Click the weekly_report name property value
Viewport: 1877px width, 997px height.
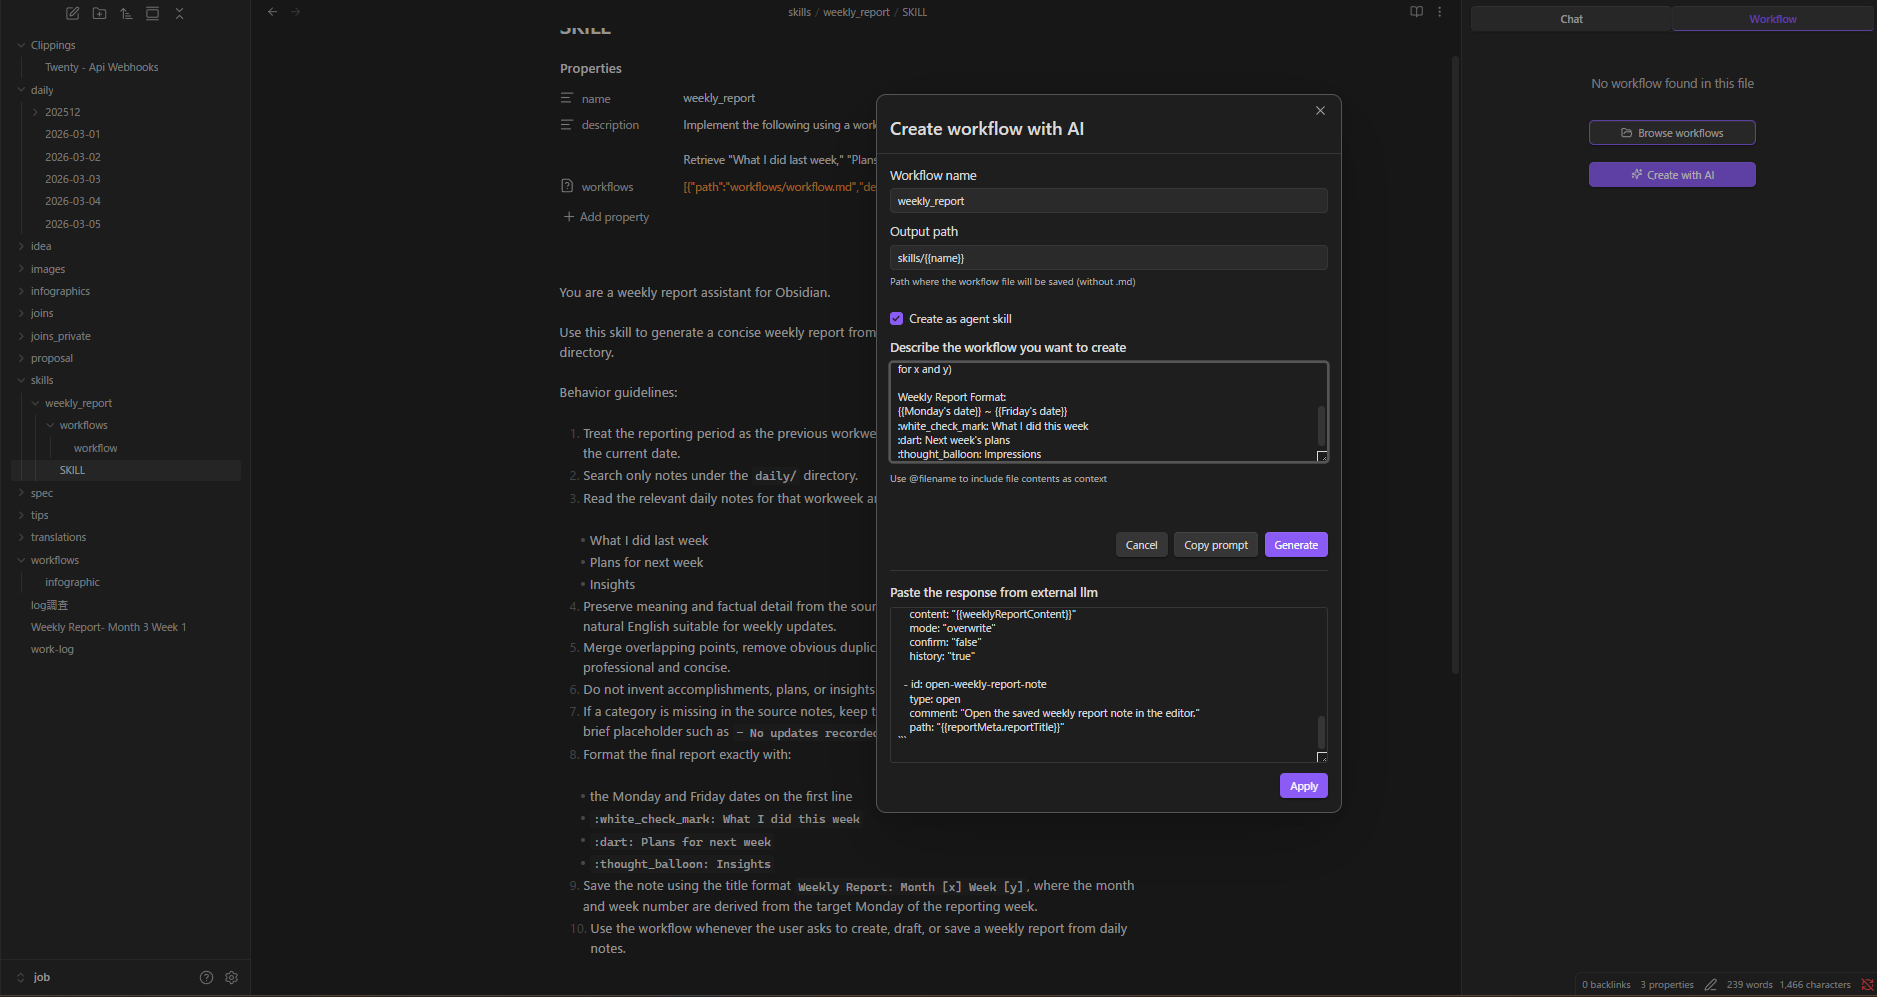(x=719, y=98)
